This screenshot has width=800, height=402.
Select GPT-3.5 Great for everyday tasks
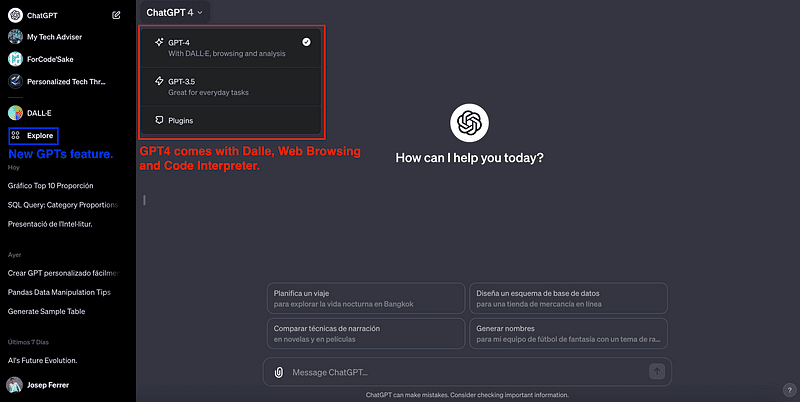click(x=231, y=87)
